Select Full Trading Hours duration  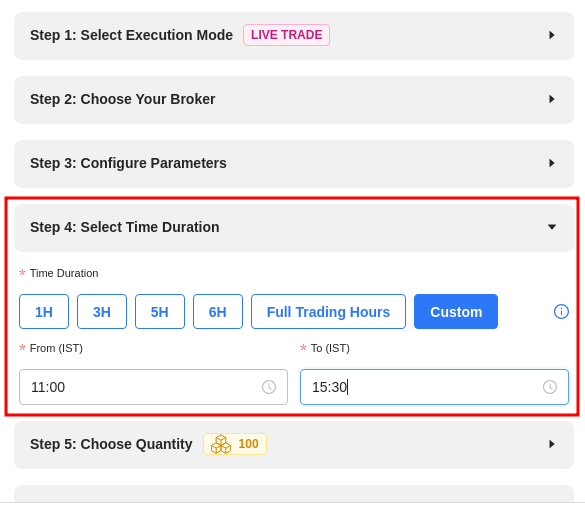tap(328, 312)
